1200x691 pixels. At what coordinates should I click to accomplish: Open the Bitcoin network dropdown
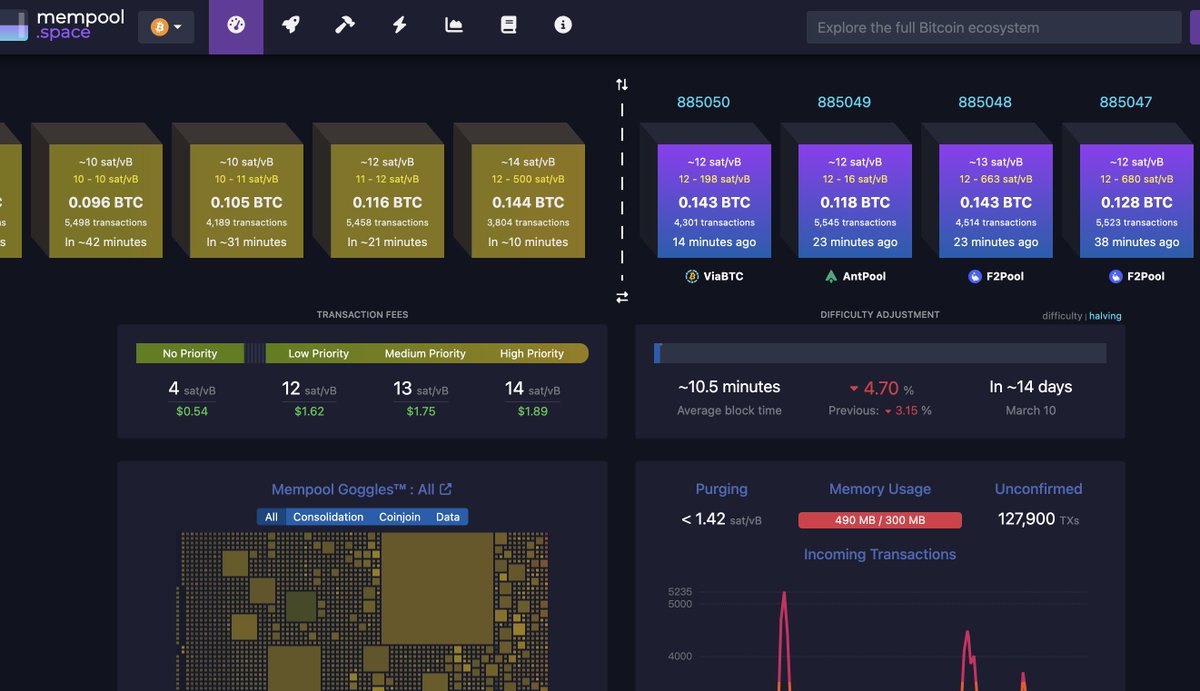pyautogui.click(x=166, y=27)
